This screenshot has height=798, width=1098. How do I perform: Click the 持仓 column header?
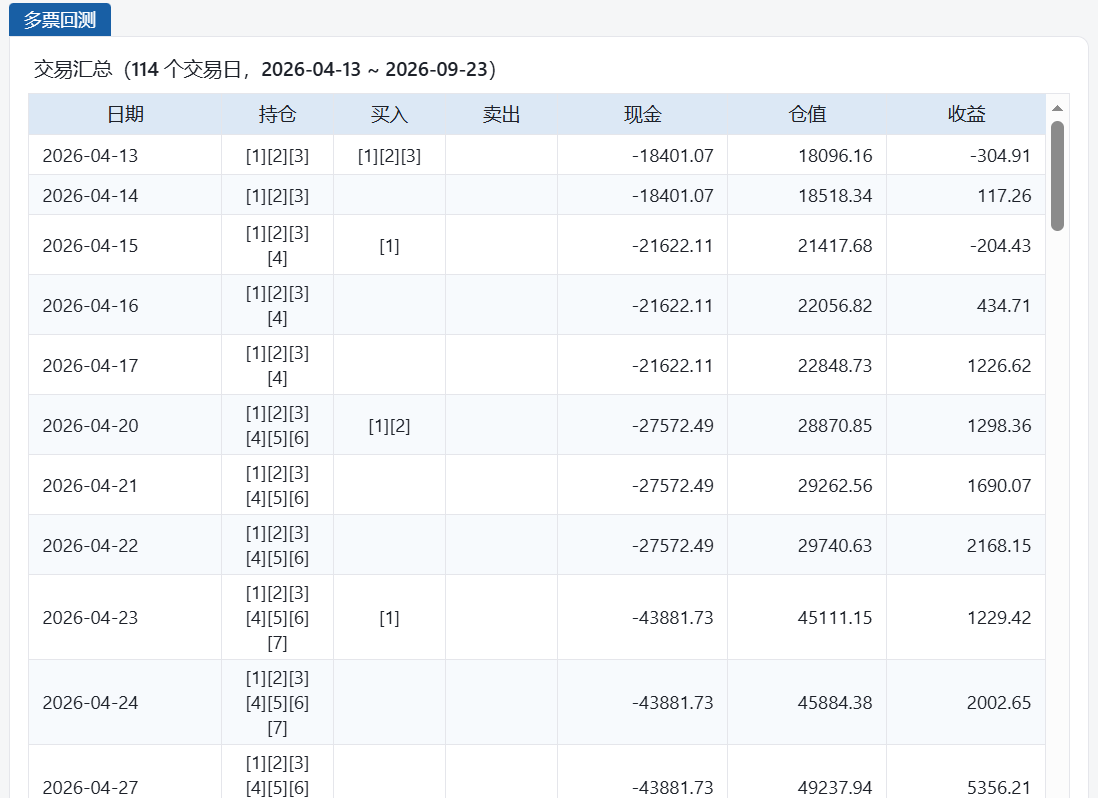tap(277, 114)
